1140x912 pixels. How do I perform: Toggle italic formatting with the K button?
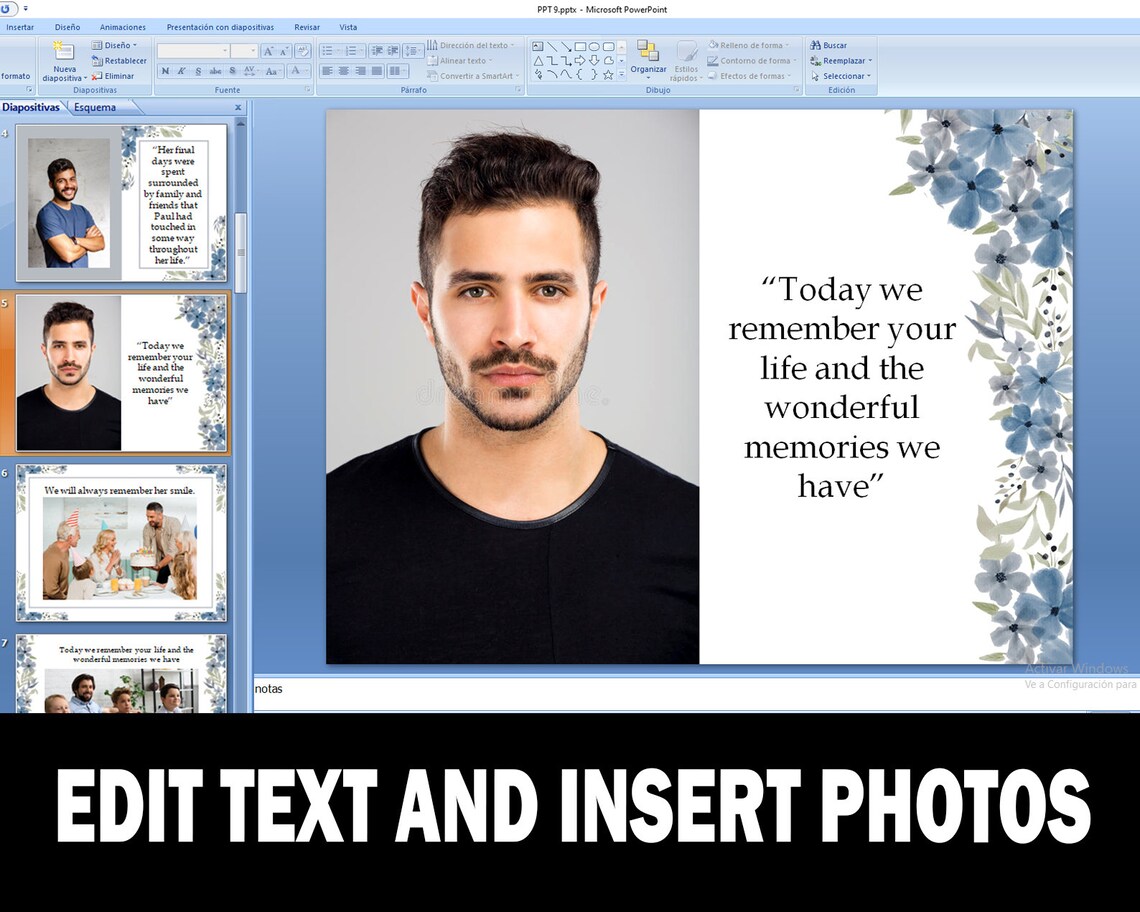(x=181, y=70)
